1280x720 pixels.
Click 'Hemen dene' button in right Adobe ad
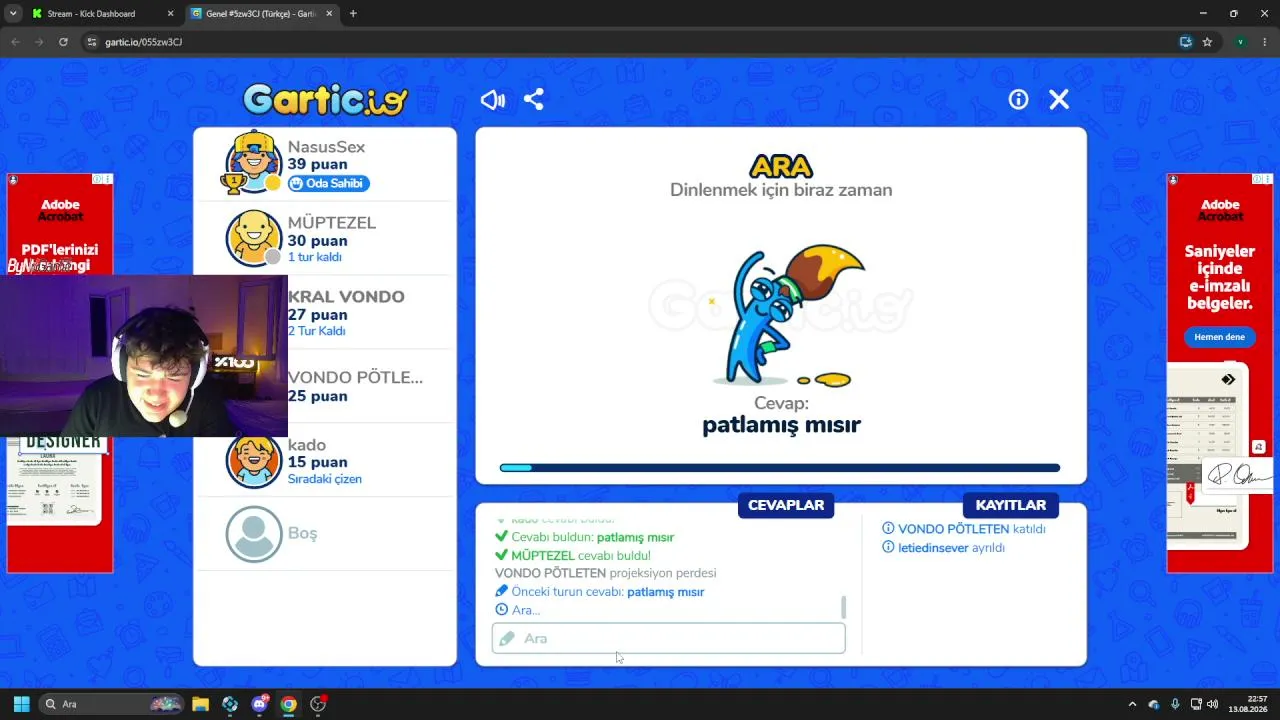click(x=1219, y=337)
